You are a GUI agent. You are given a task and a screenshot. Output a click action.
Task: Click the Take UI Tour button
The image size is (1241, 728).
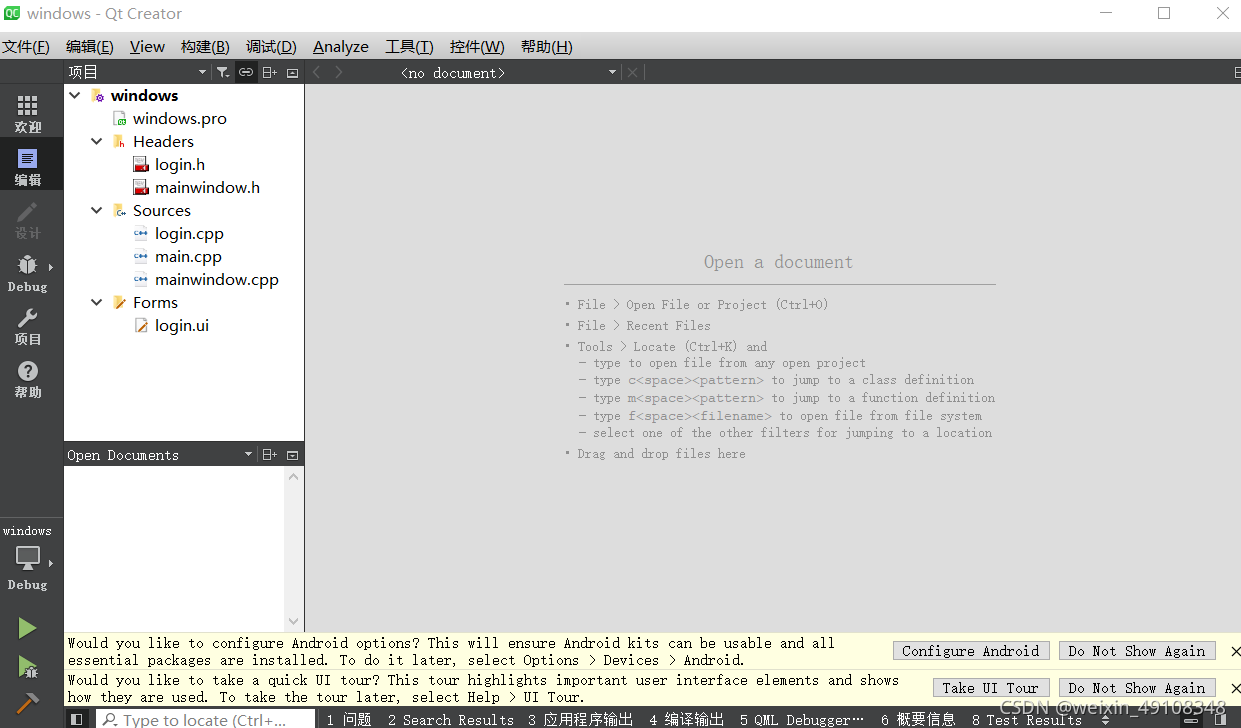tap(990, 688)
